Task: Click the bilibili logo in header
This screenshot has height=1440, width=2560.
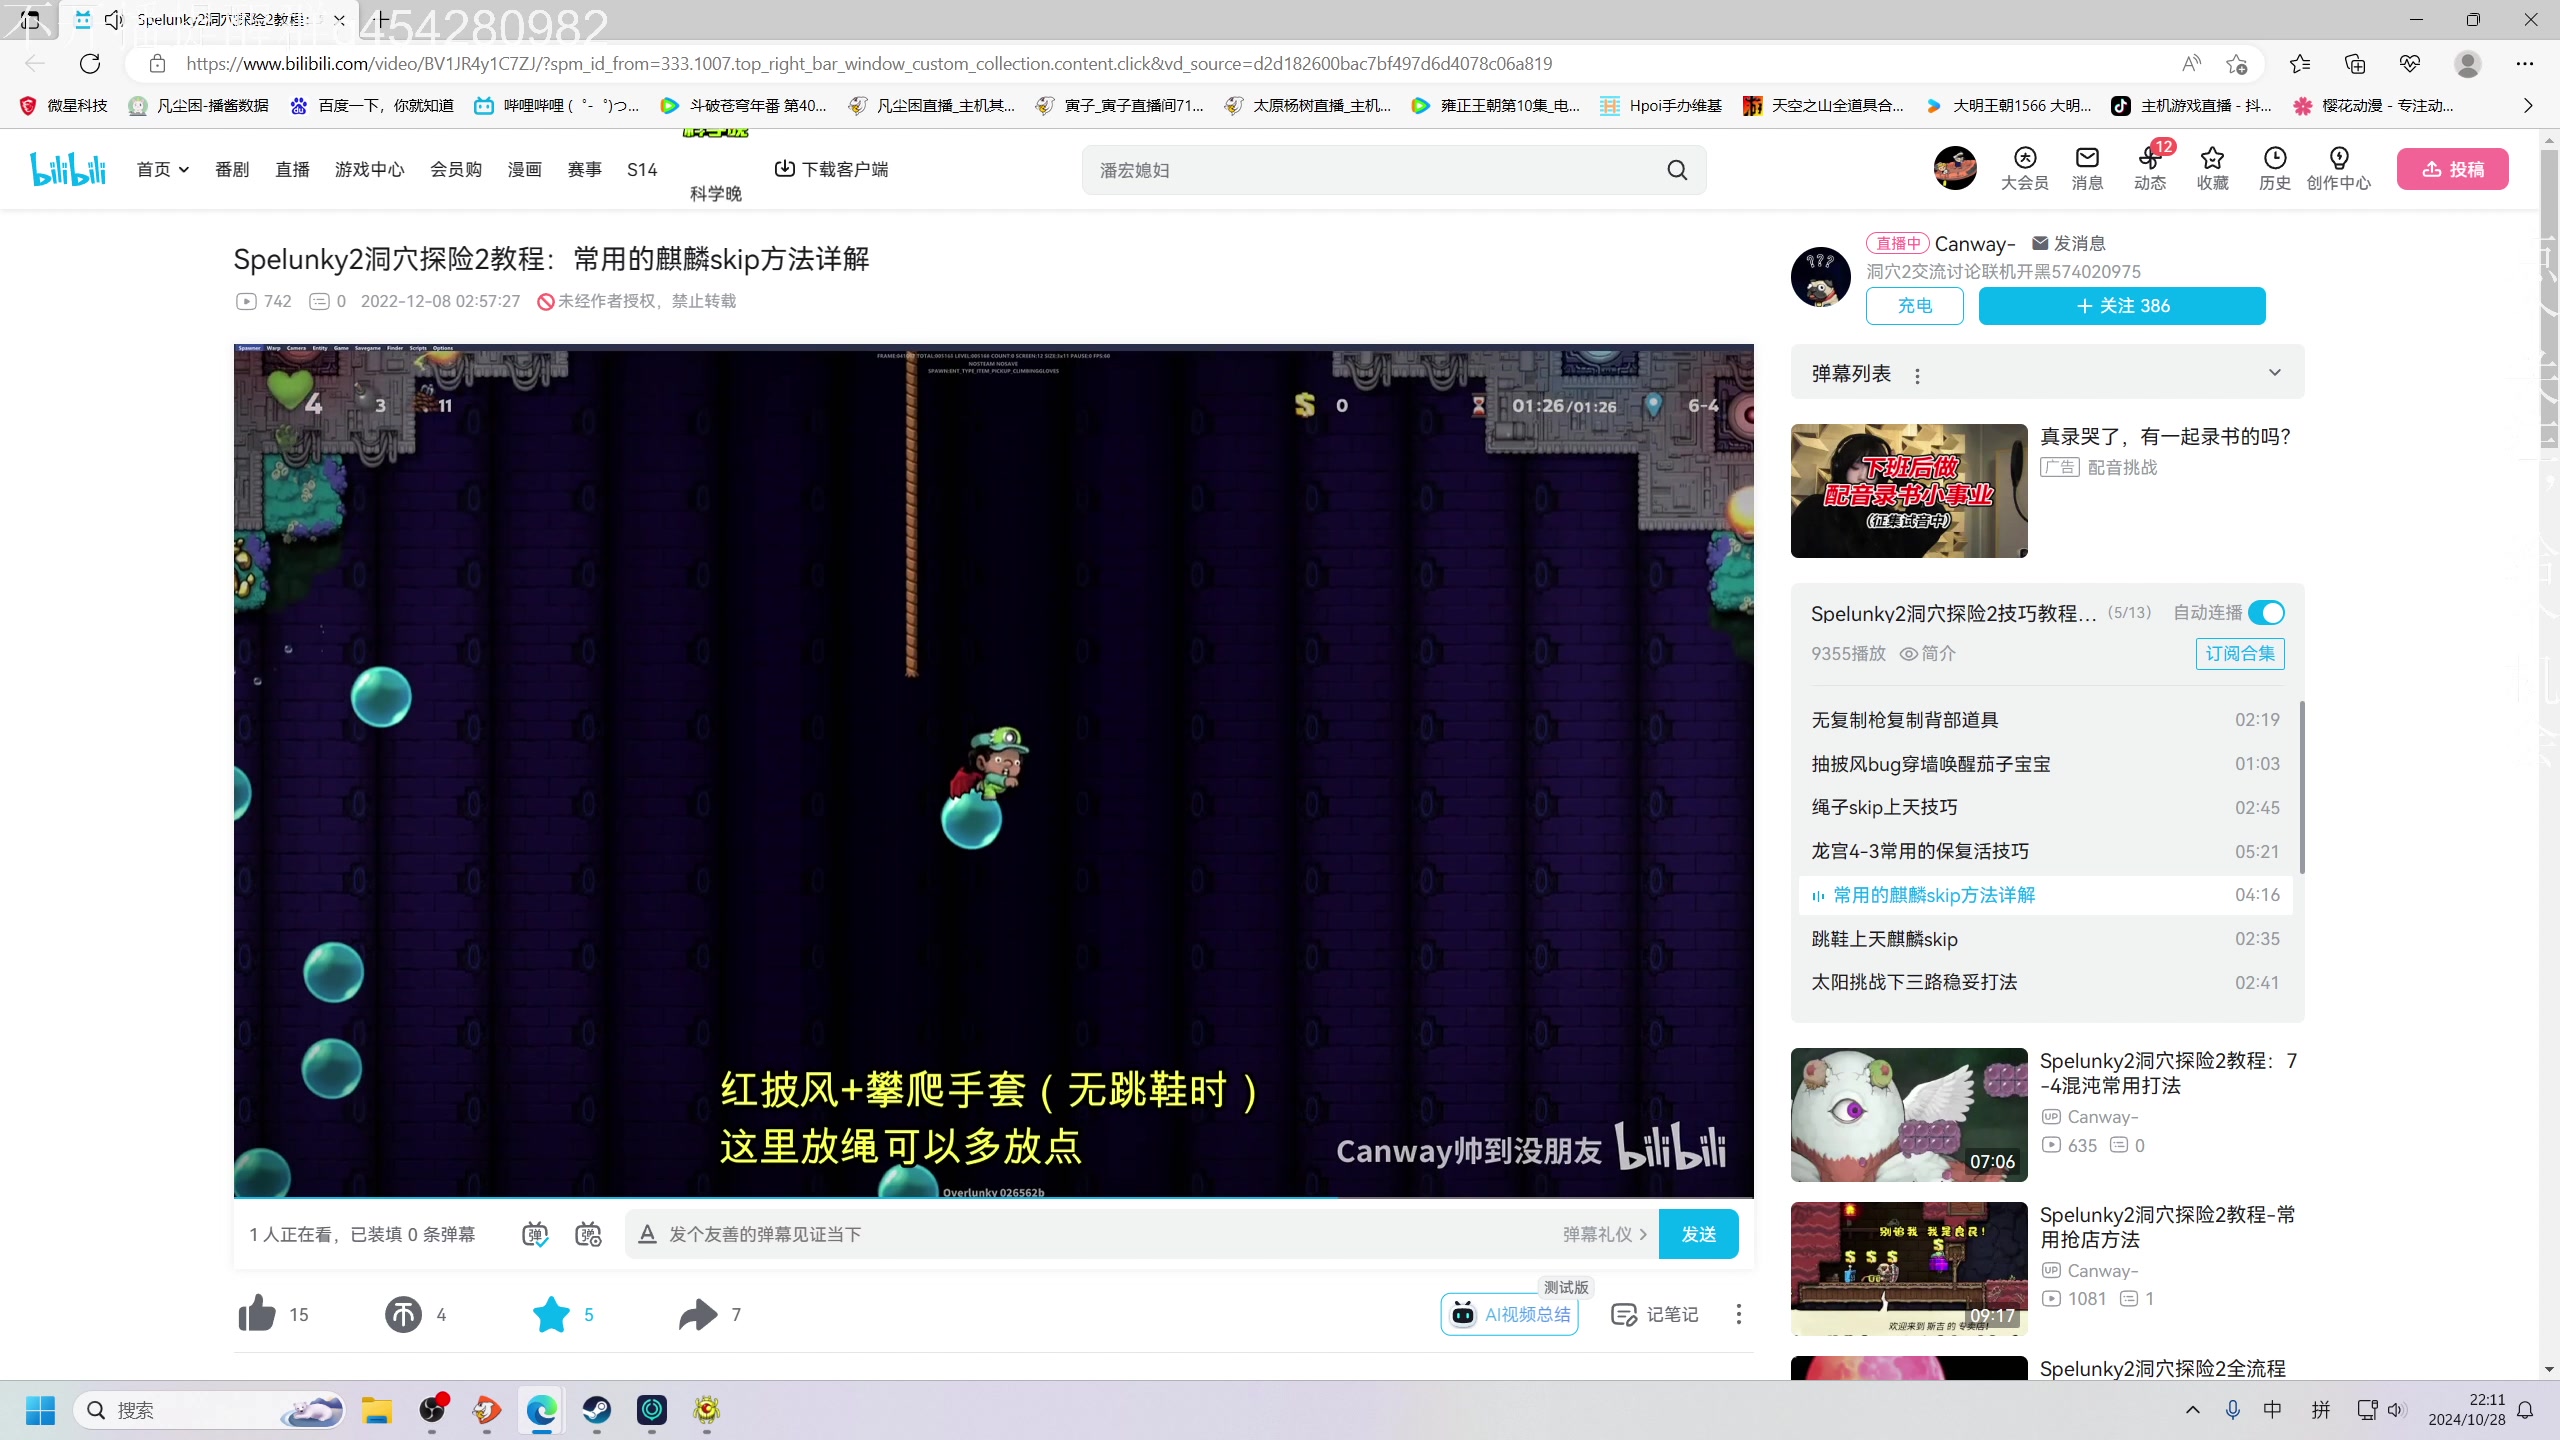Action: click(68, 169)
